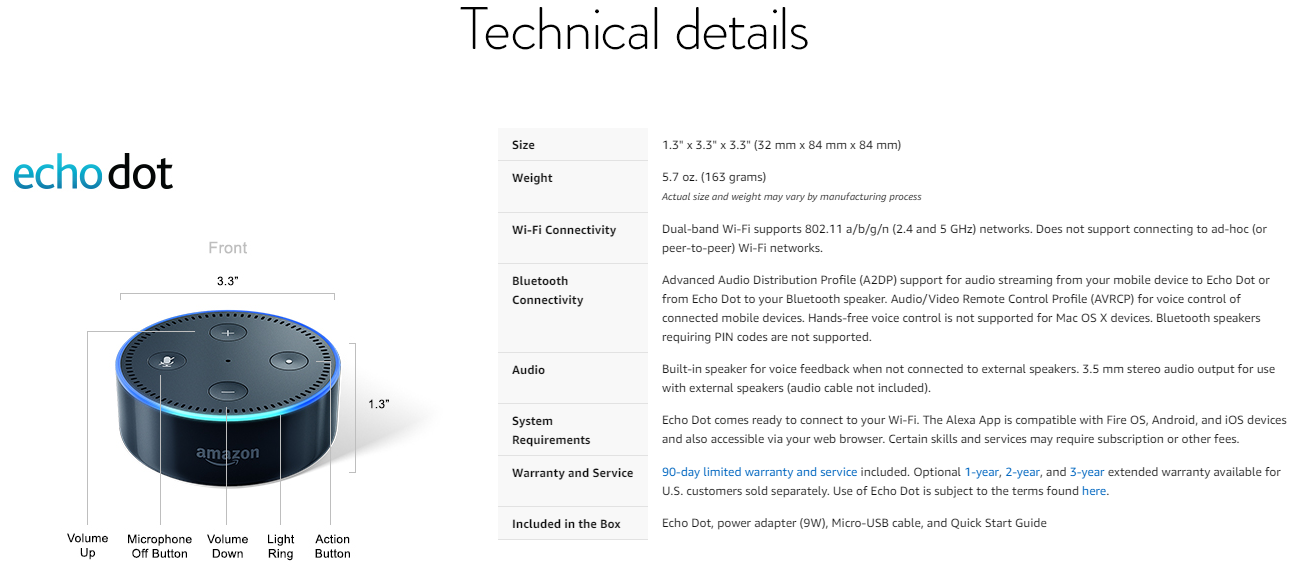Click the "Technical details" heading
1306x575 pixels.
(x=634, y=32)
